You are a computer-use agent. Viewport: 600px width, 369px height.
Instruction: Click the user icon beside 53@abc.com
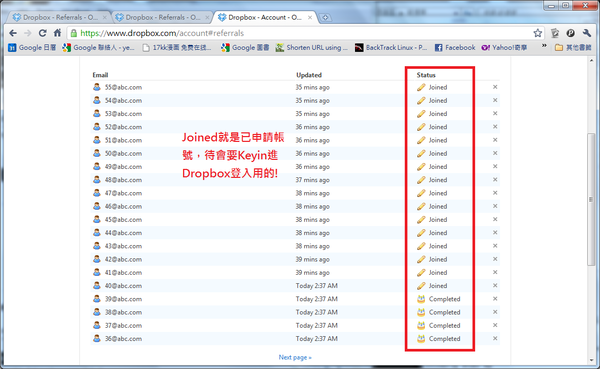click(x=97, y=113)
